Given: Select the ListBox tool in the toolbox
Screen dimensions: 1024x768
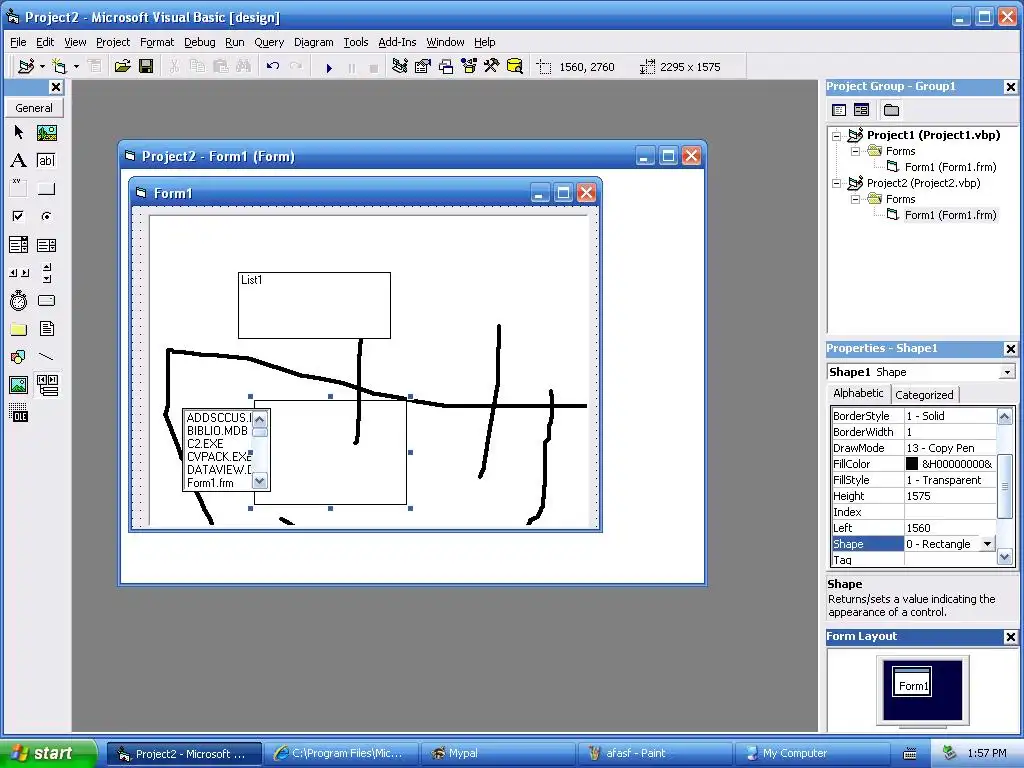Looking at the screenshot, I should click(x=46, y=245).
